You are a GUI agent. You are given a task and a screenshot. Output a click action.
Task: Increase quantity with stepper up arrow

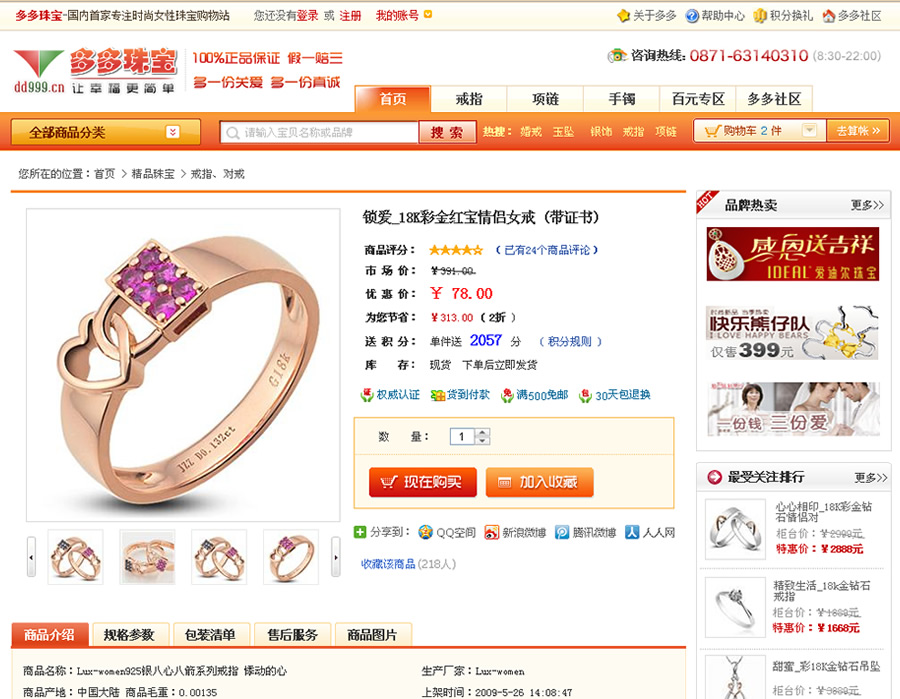[483, 433]
